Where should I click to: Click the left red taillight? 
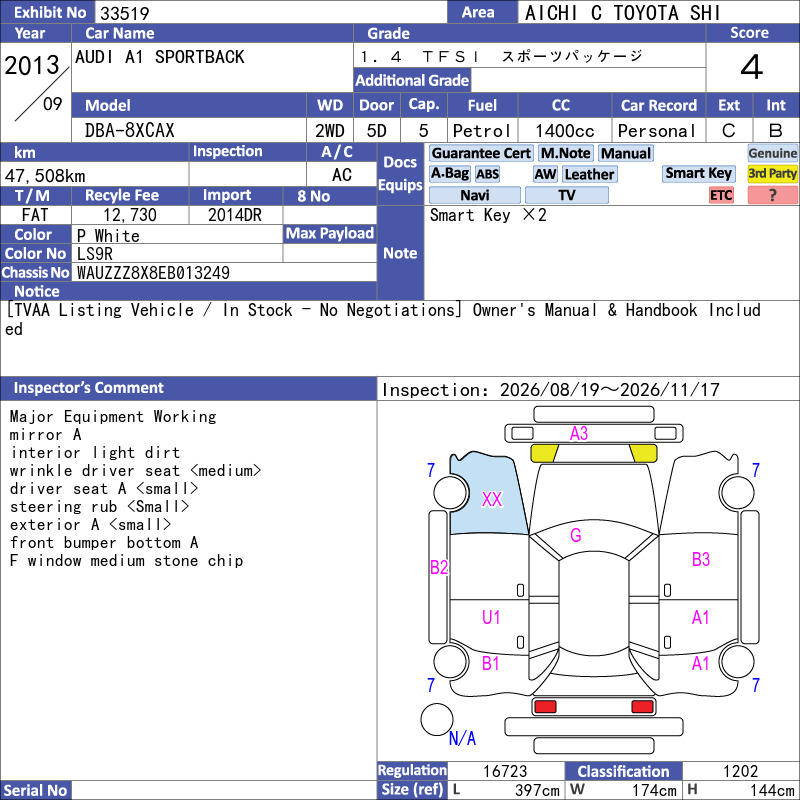pyautogui.click(x=545, y=707)
